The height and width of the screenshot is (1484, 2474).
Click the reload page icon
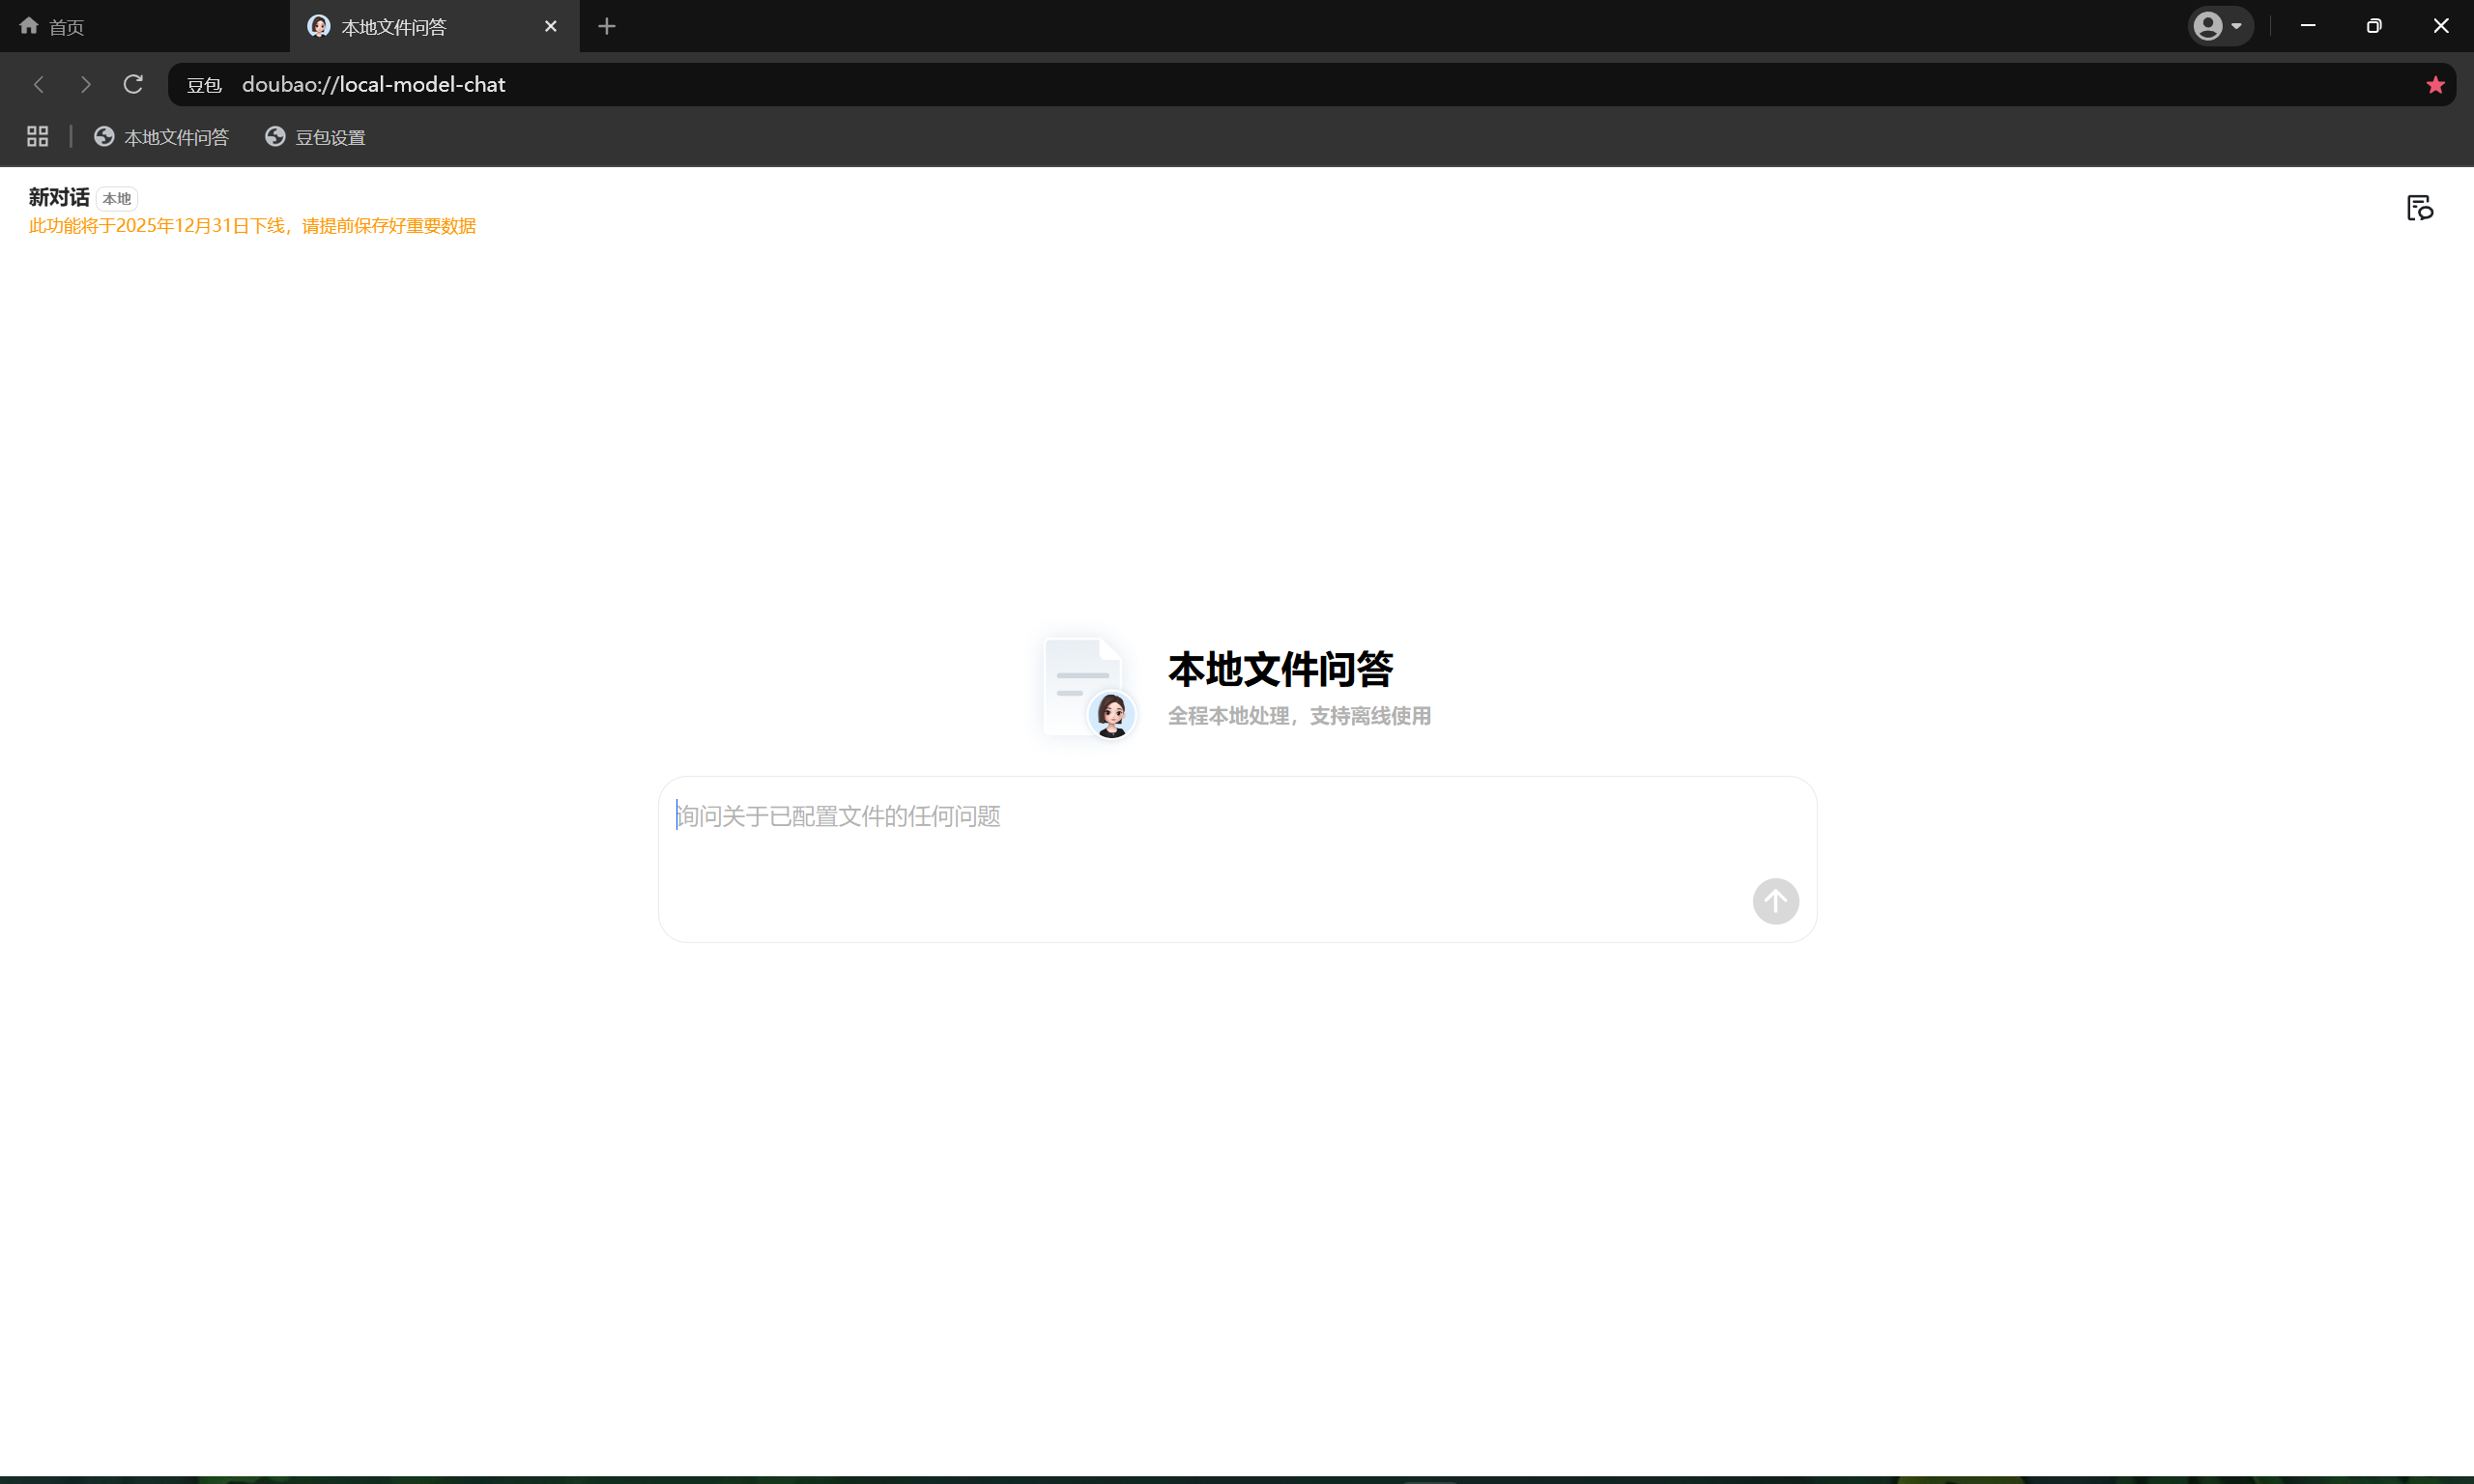click(x=132, y=84)
